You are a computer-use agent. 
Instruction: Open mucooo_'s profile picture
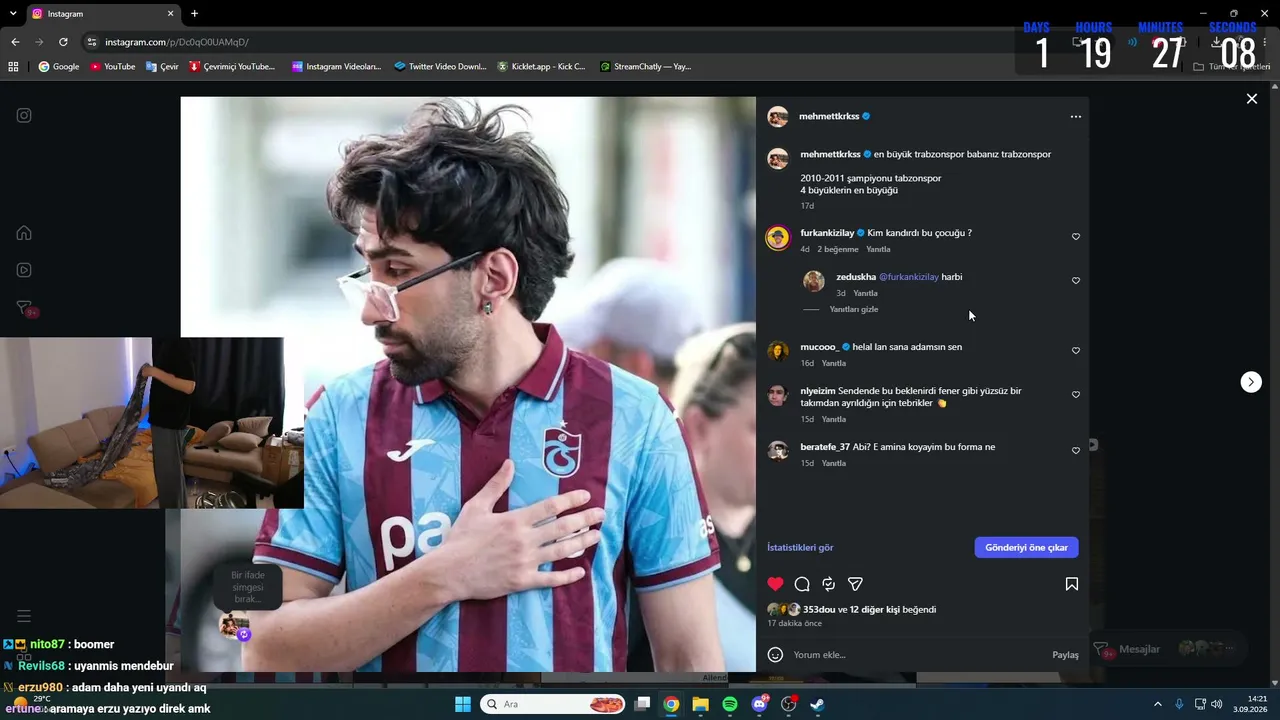pos(778,351)
